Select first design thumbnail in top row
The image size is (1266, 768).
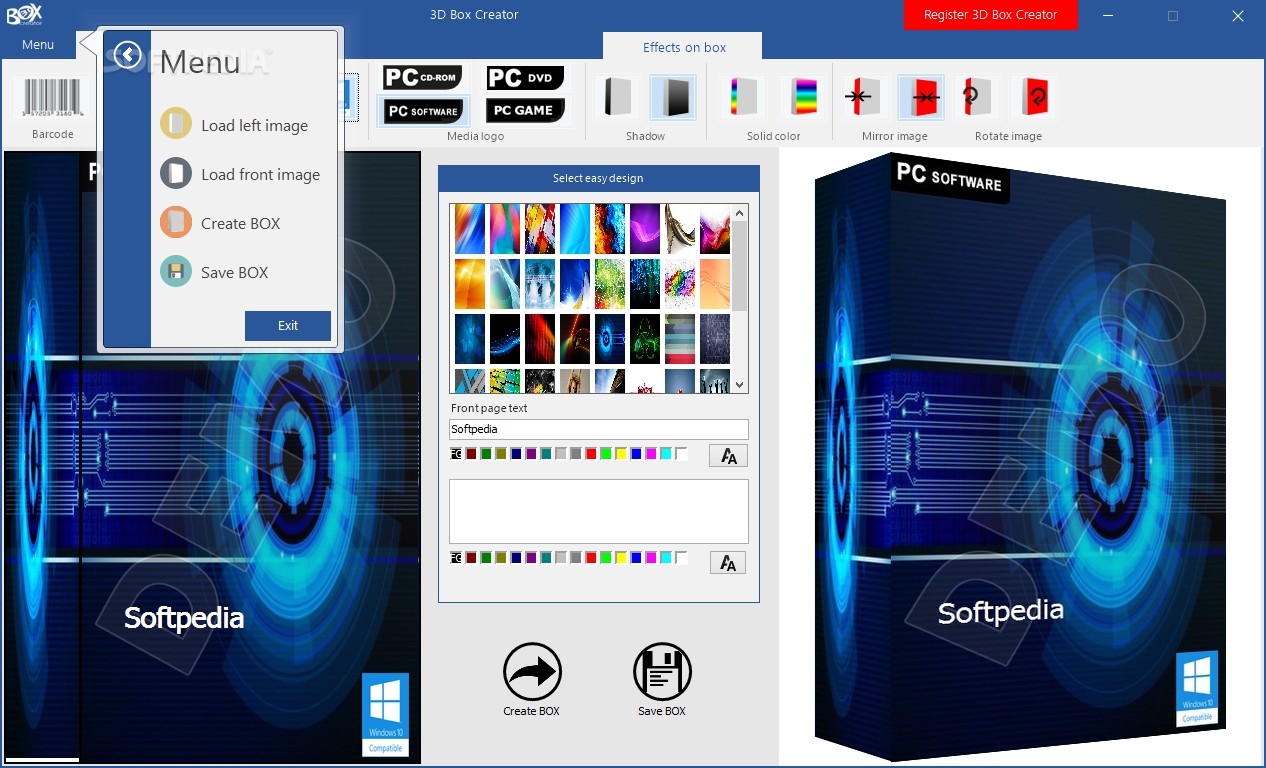(x=469, y=229)
